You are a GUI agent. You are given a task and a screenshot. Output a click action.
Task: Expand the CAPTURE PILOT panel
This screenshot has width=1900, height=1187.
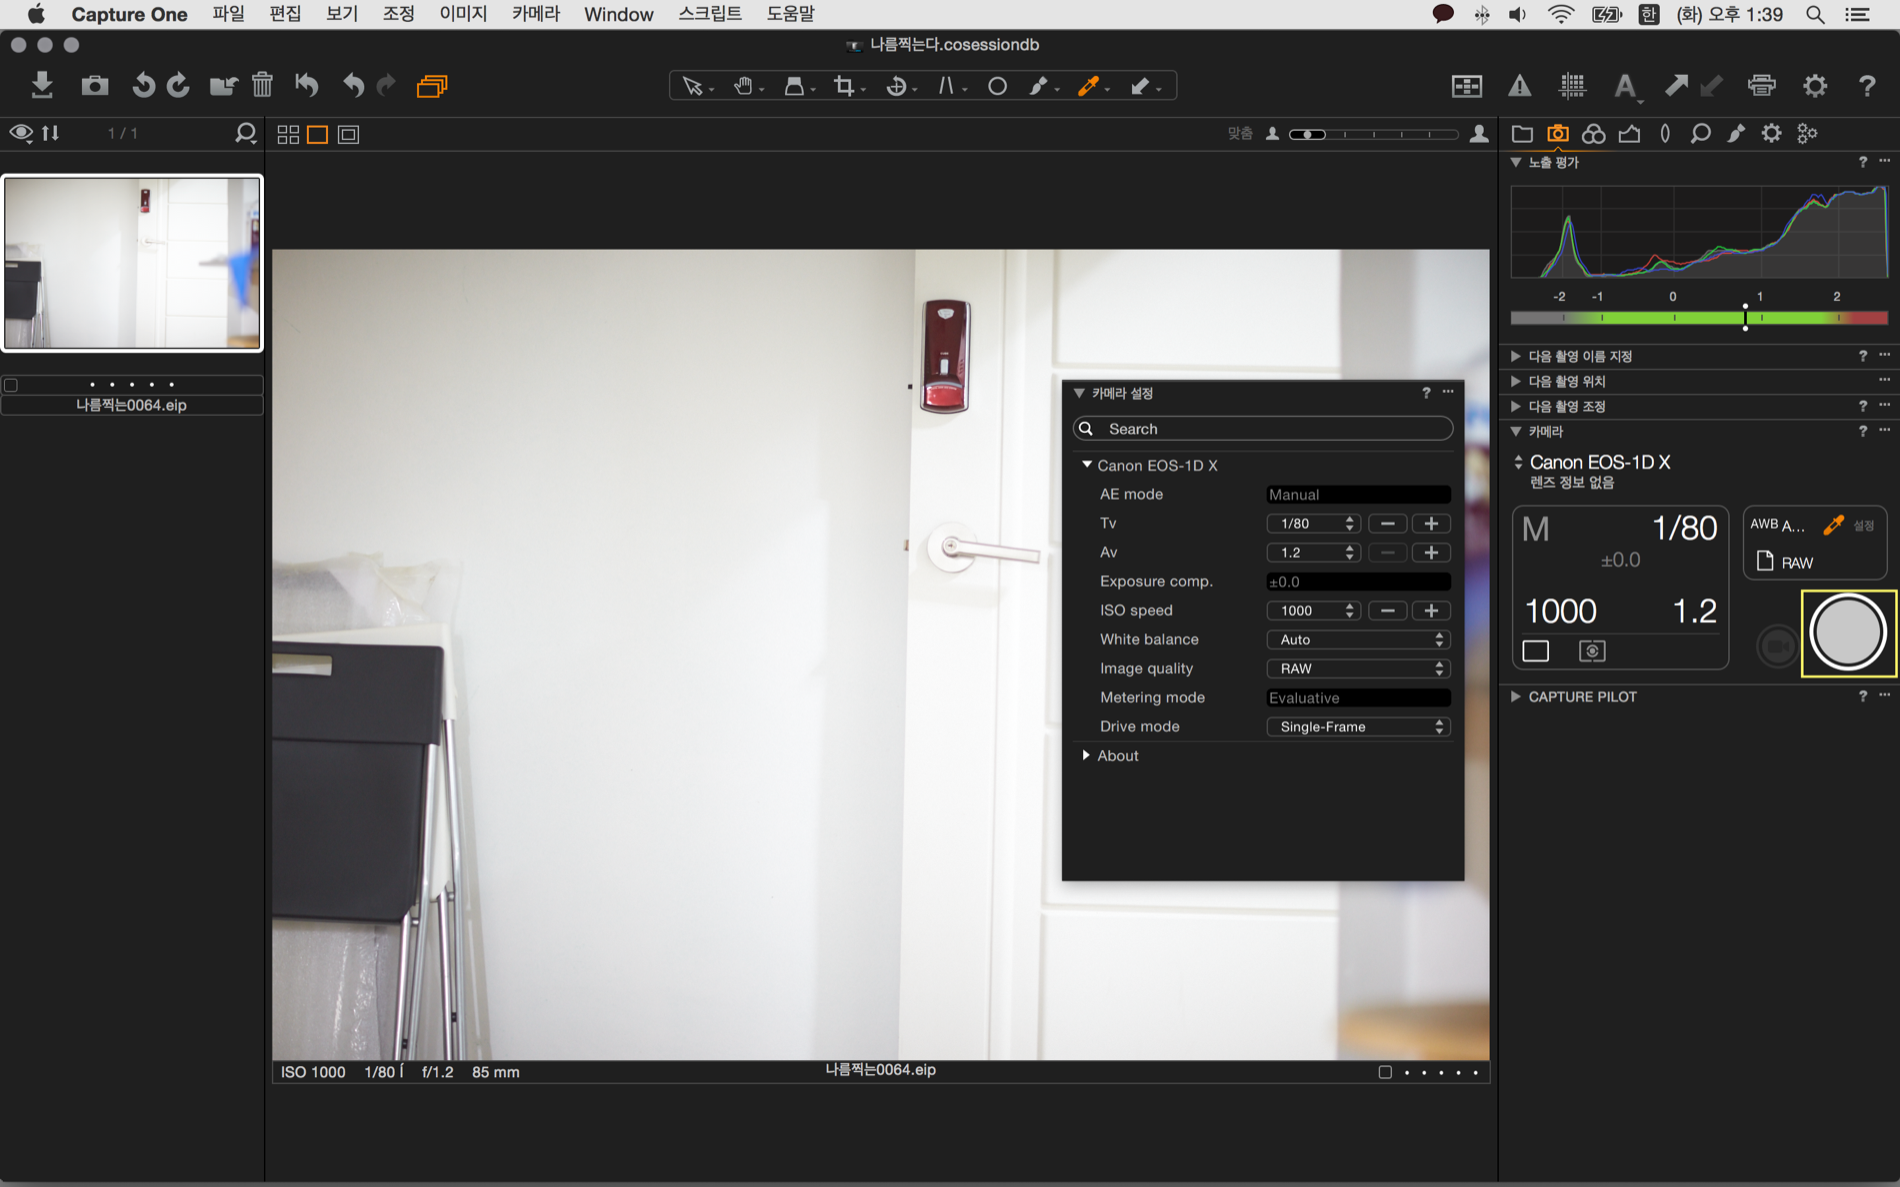tap(1516, 697)
